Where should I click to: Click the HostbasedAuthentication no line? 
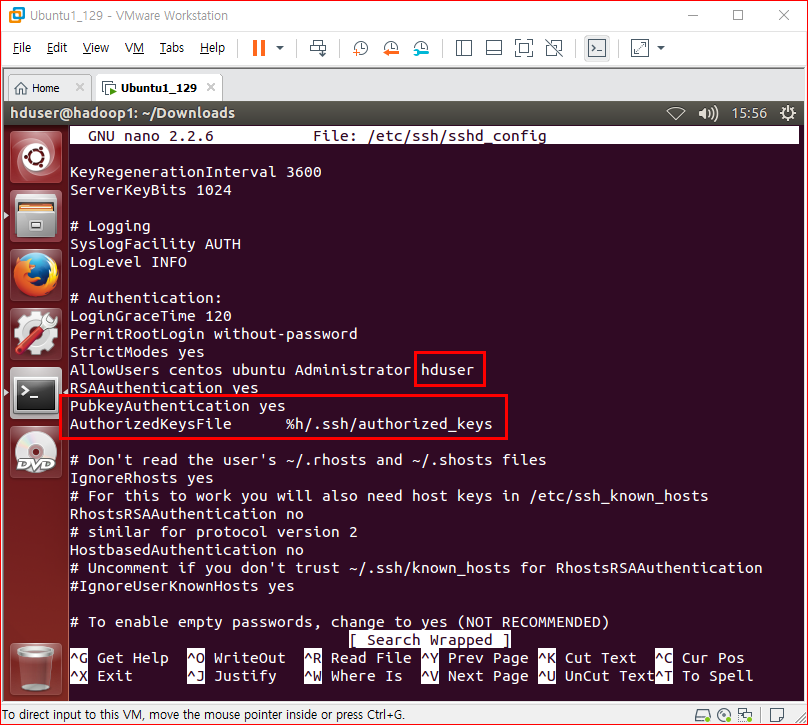pyautogui.click(x=187, y=550)
